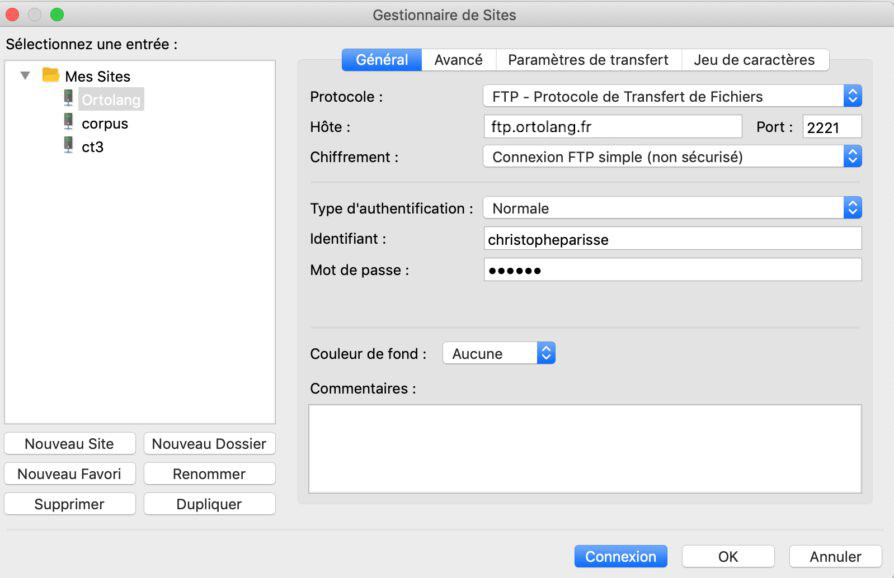
Task: Close the Gestionnaire de Sites window
Action: point(12,14)
